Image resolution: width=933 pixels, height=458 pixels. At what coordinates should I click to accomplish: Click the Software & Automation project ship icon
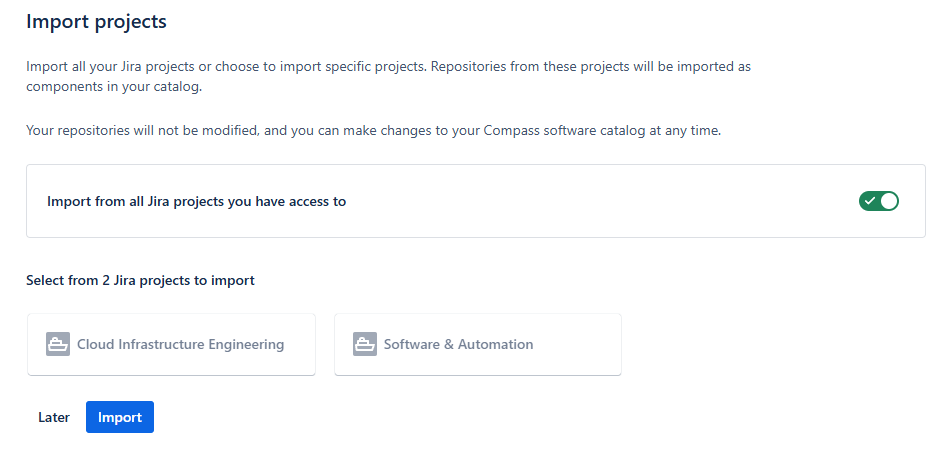(x=365, y=344)
